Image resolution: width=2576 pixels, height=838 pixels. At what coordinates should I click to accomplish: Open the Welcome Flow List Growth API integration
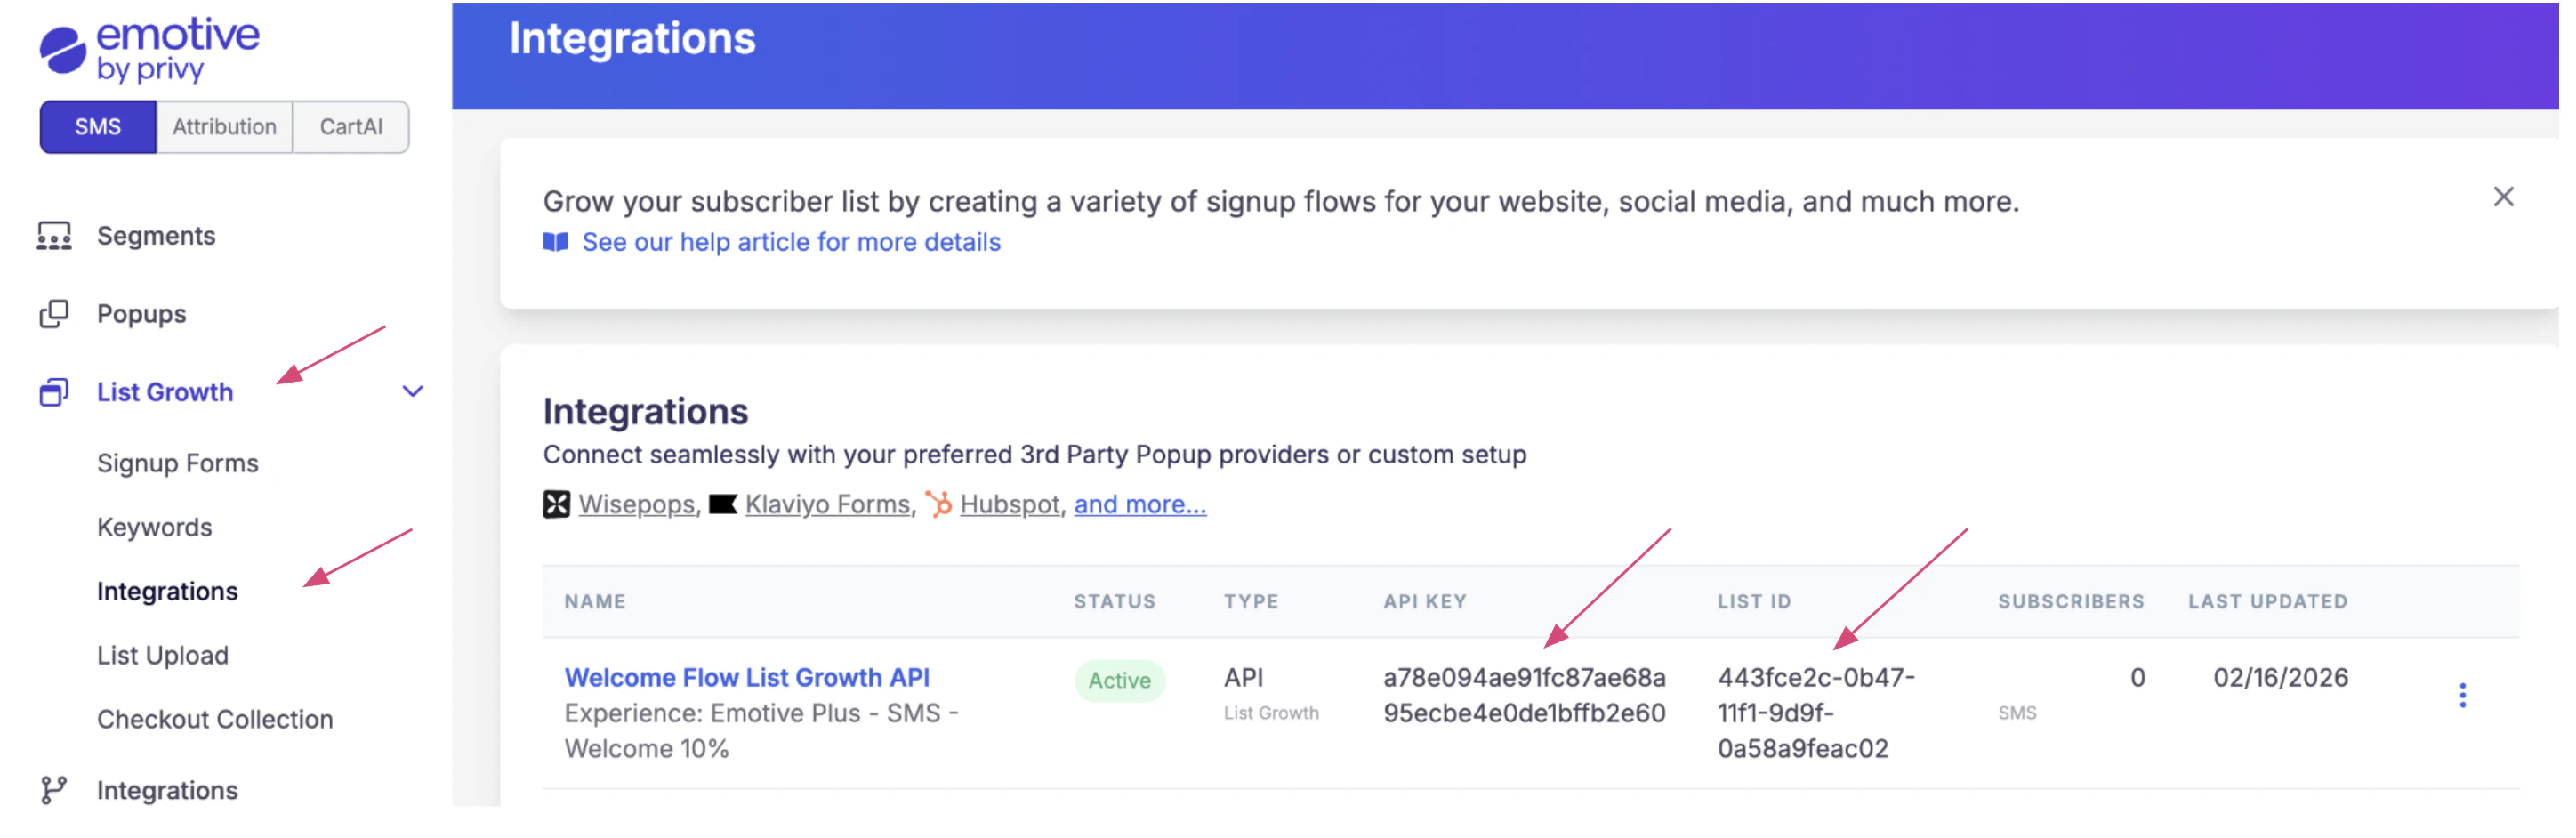pyautogui.click(x=746, y=677)
